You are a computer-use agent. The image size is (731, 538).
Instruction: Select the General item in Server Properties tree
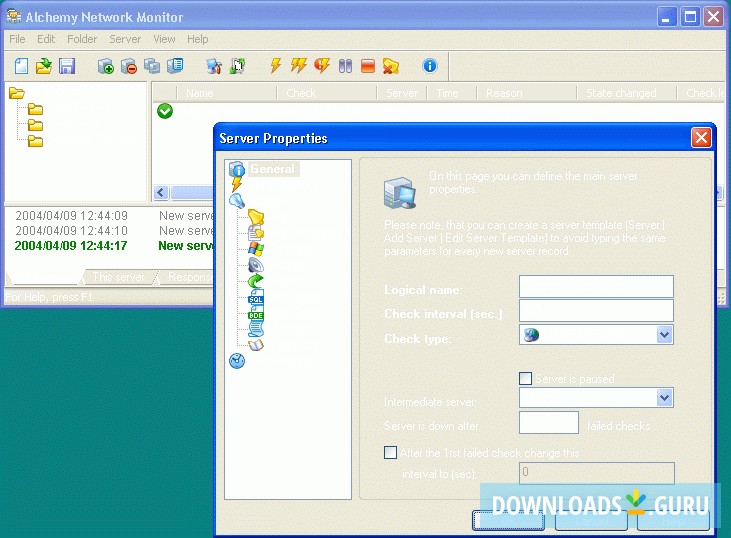272,169
